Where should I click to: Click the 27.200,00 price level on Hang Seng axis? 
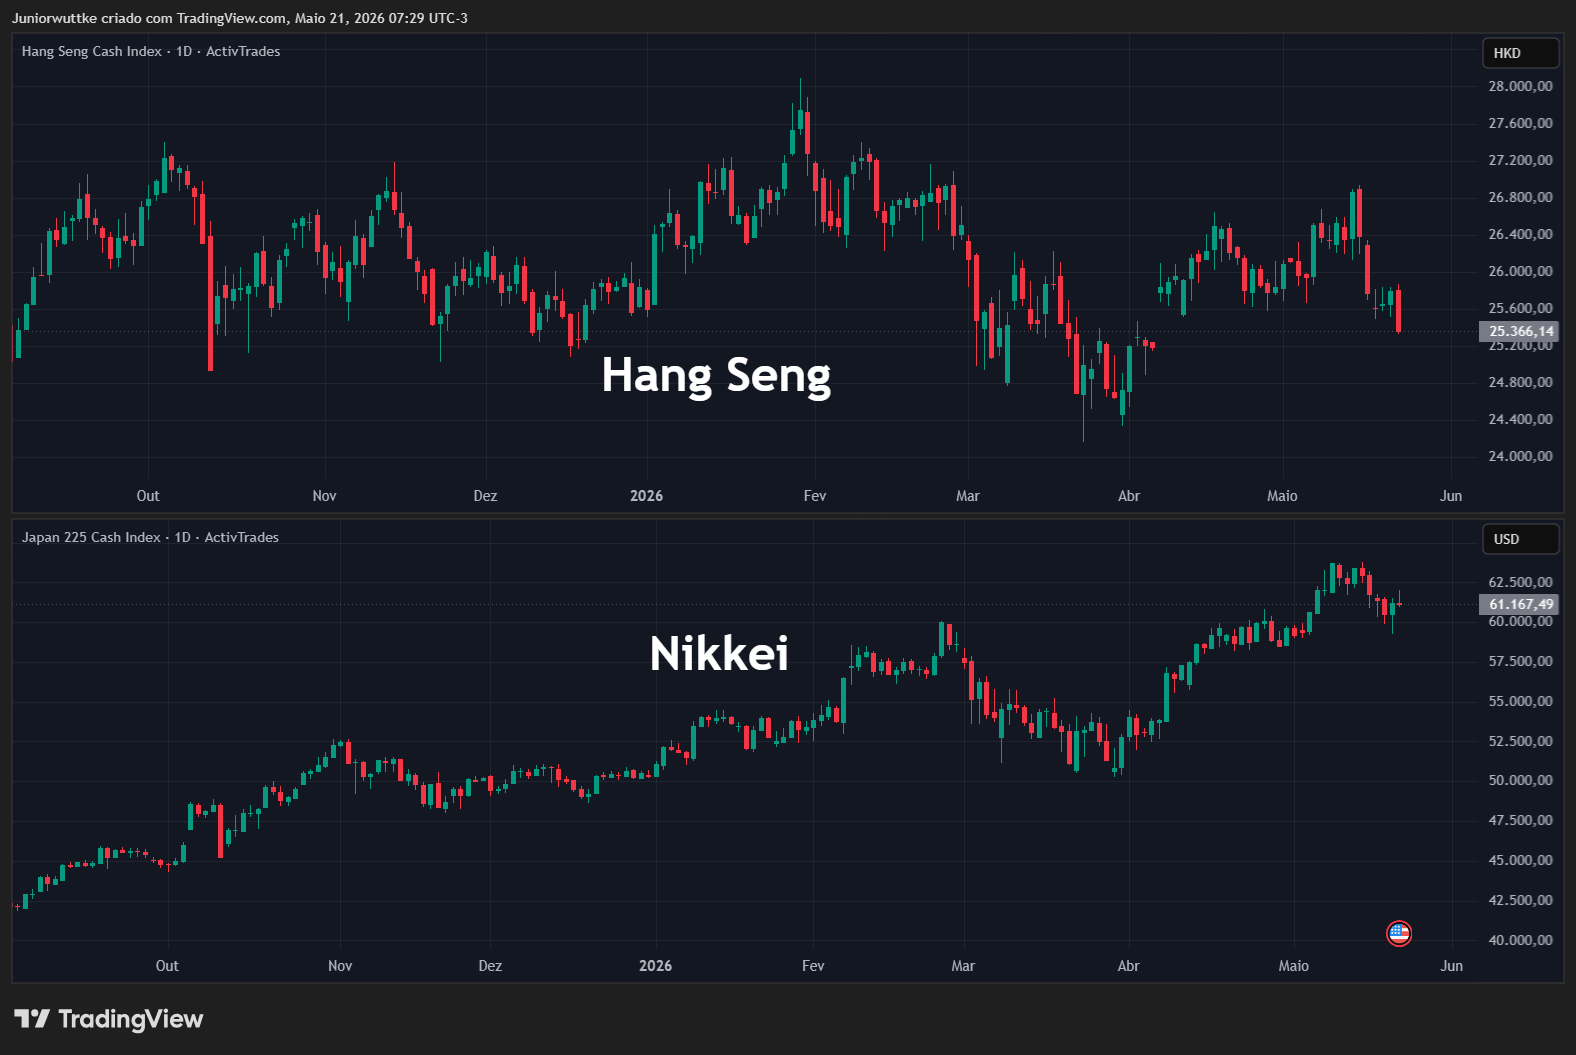click(x=1520, y=160)
